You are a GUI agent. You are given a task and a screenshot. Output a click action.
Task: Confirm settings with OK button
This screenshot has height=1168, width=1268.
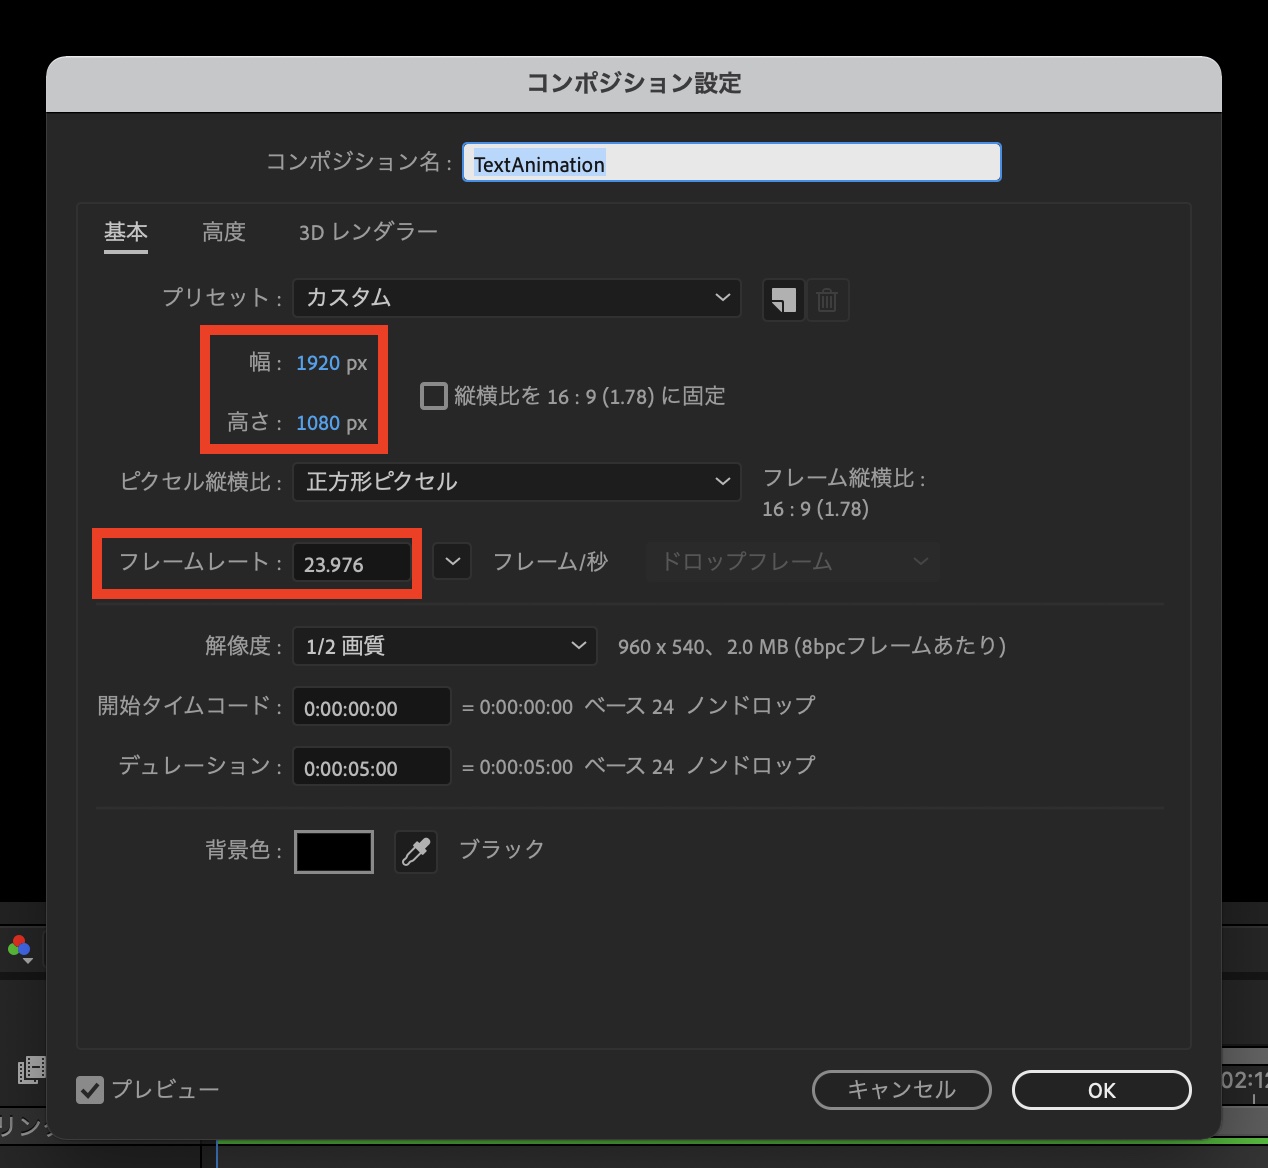click(x=1101, y=1090)
